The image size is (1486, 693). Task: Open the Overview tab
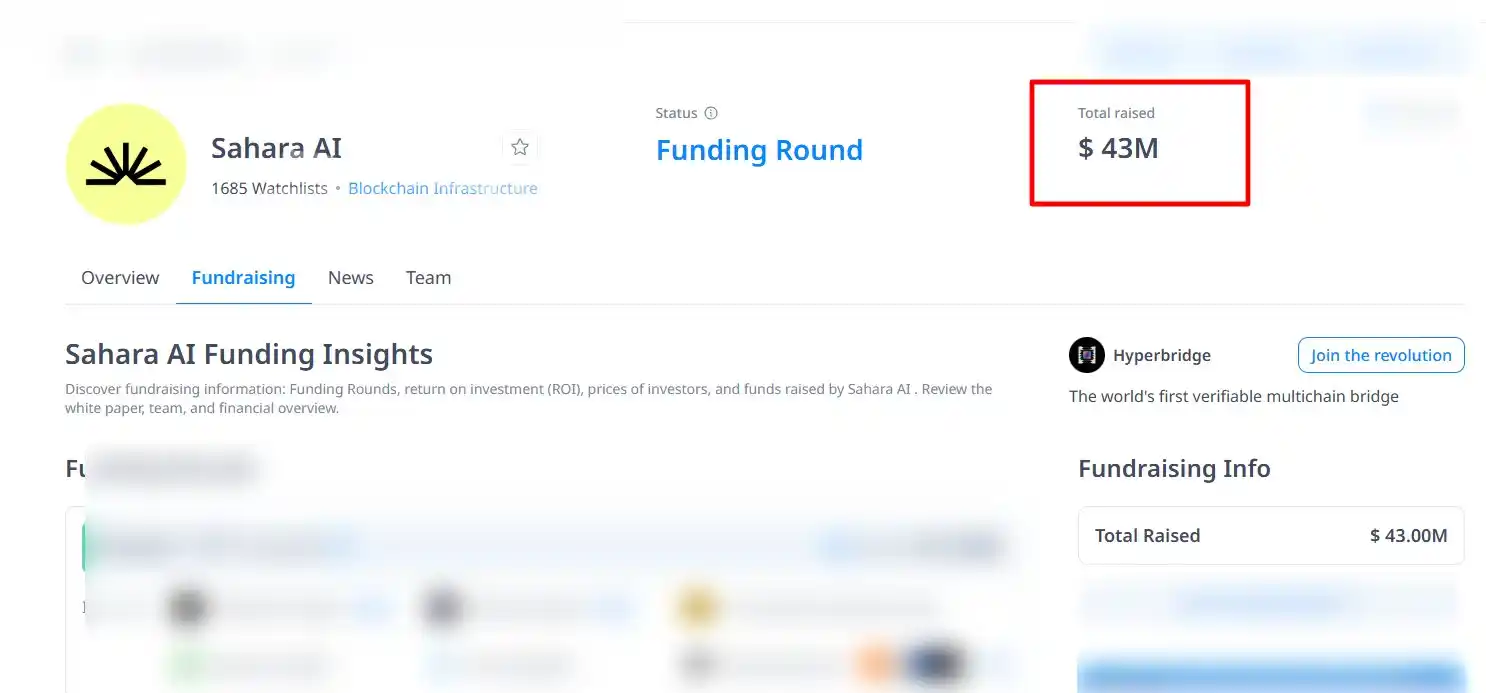point(120,278)
